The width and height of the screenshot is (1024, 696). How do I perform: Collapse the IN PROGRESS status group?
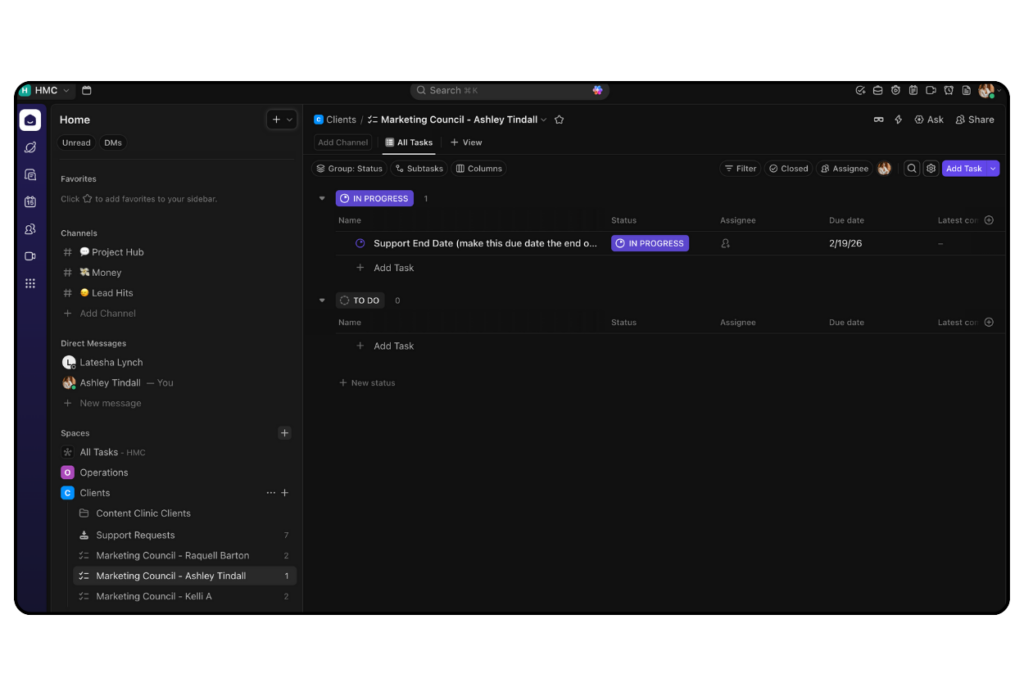tap(322, 198)
